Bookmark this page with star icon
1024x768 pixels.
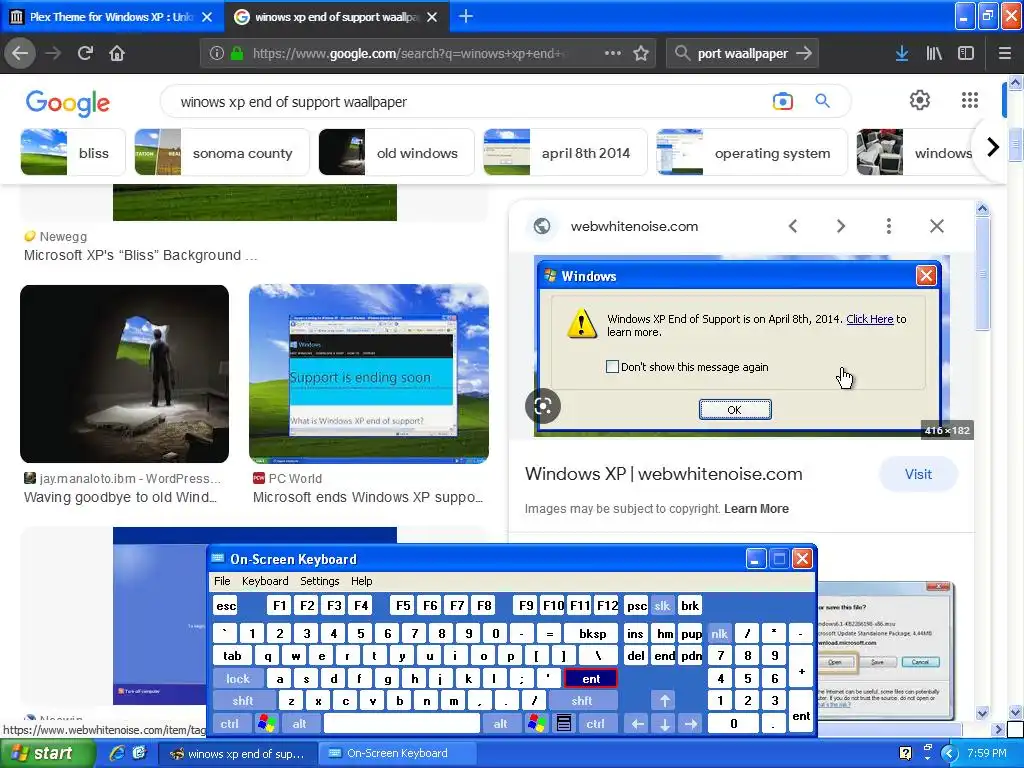(641, 54)
